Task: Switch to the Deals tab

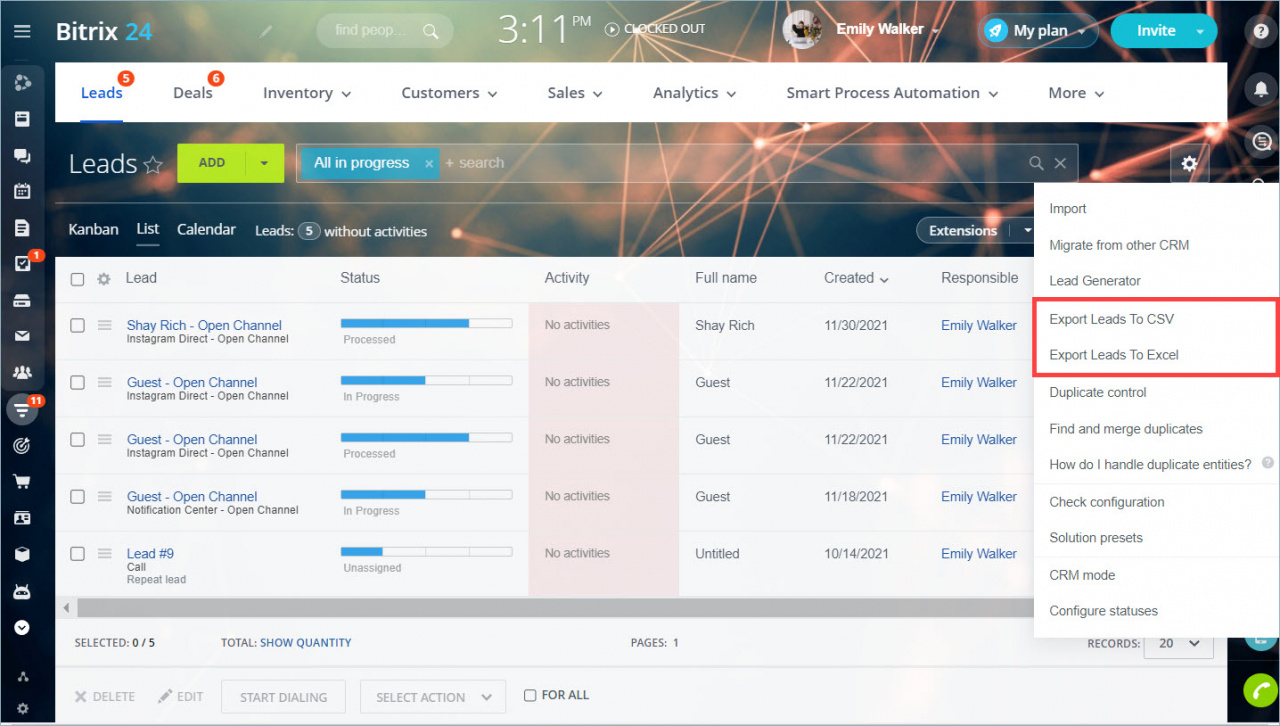Action: 193,93
